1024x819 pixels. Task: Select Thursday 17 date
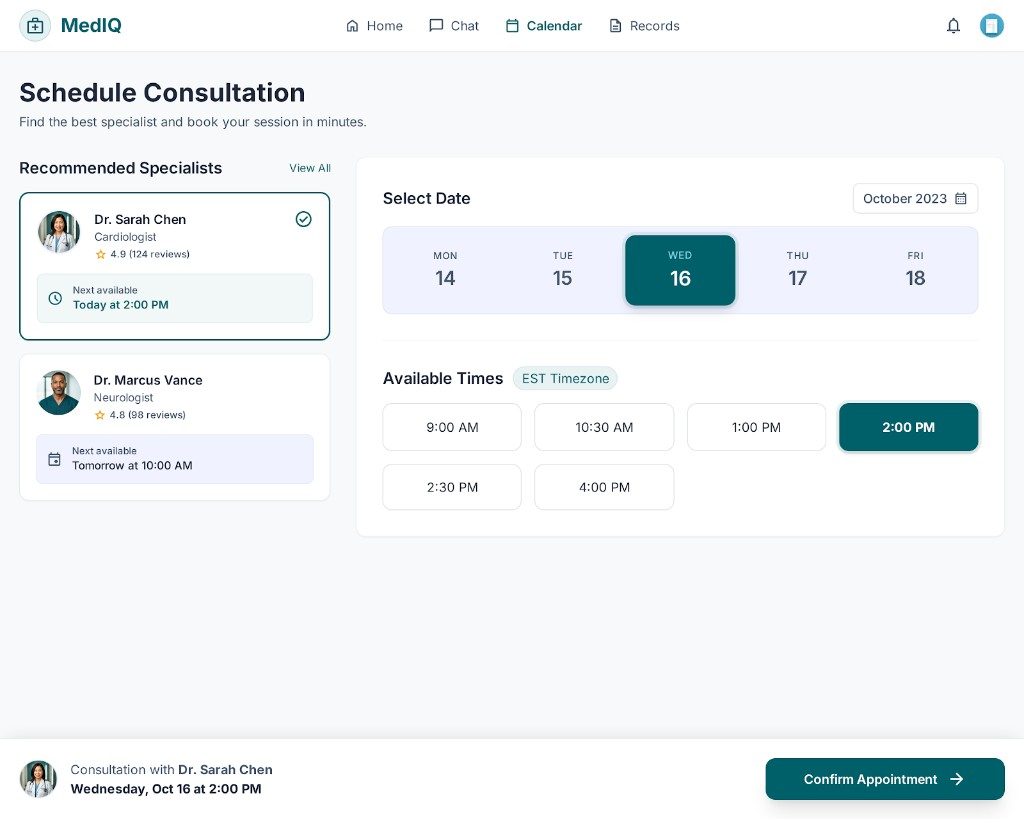point(797,270)
